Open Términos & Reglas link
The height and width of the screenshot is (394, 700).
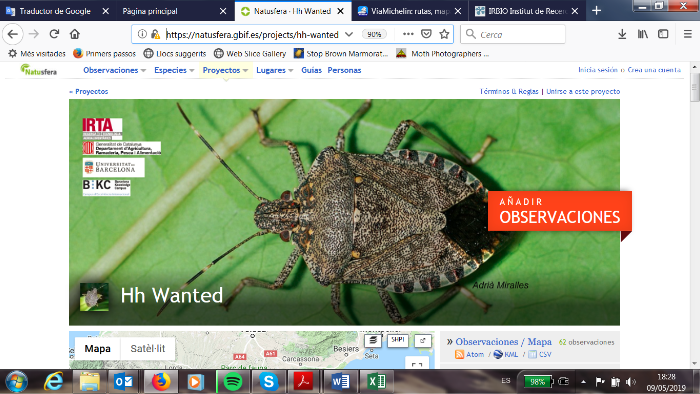click(x=509, y=91)
